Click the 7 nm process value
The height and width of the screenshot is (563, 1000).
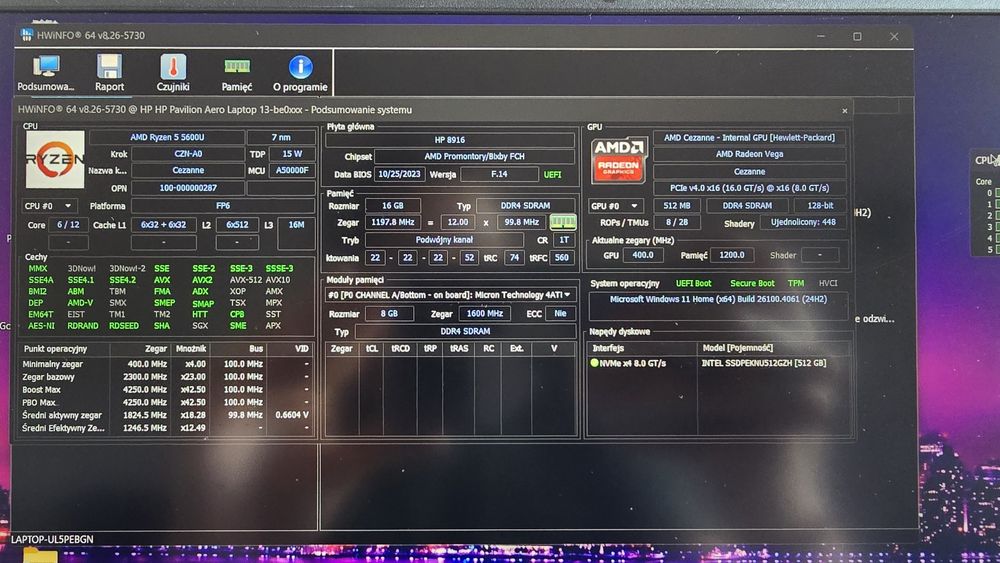click(281, 137)
